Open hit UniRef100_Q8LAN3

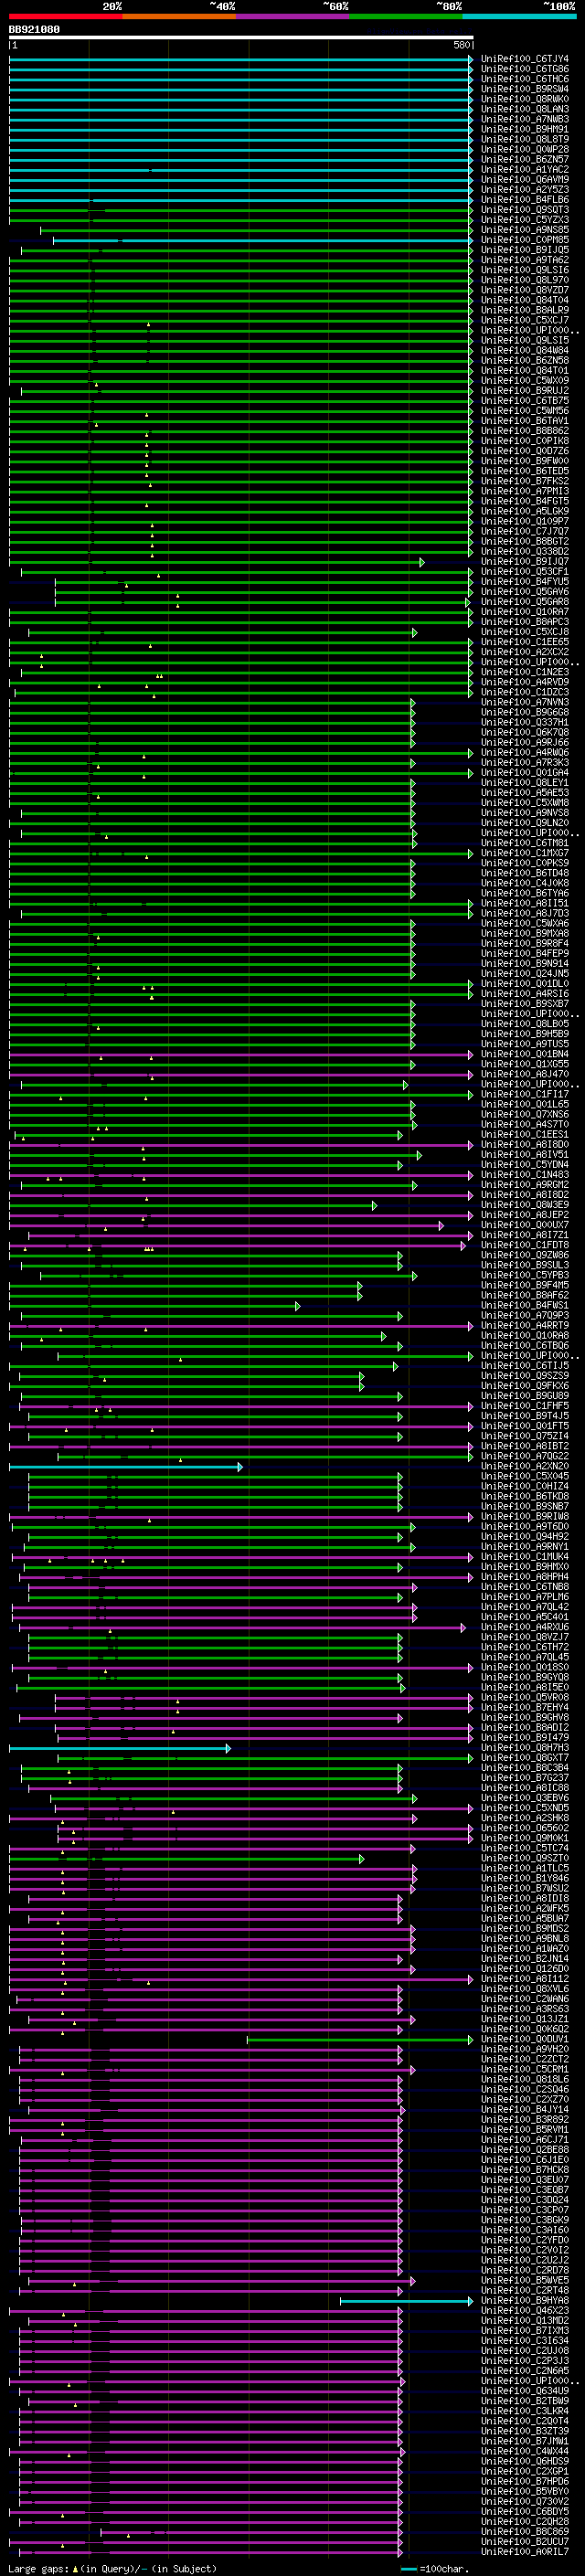(525, 109)
